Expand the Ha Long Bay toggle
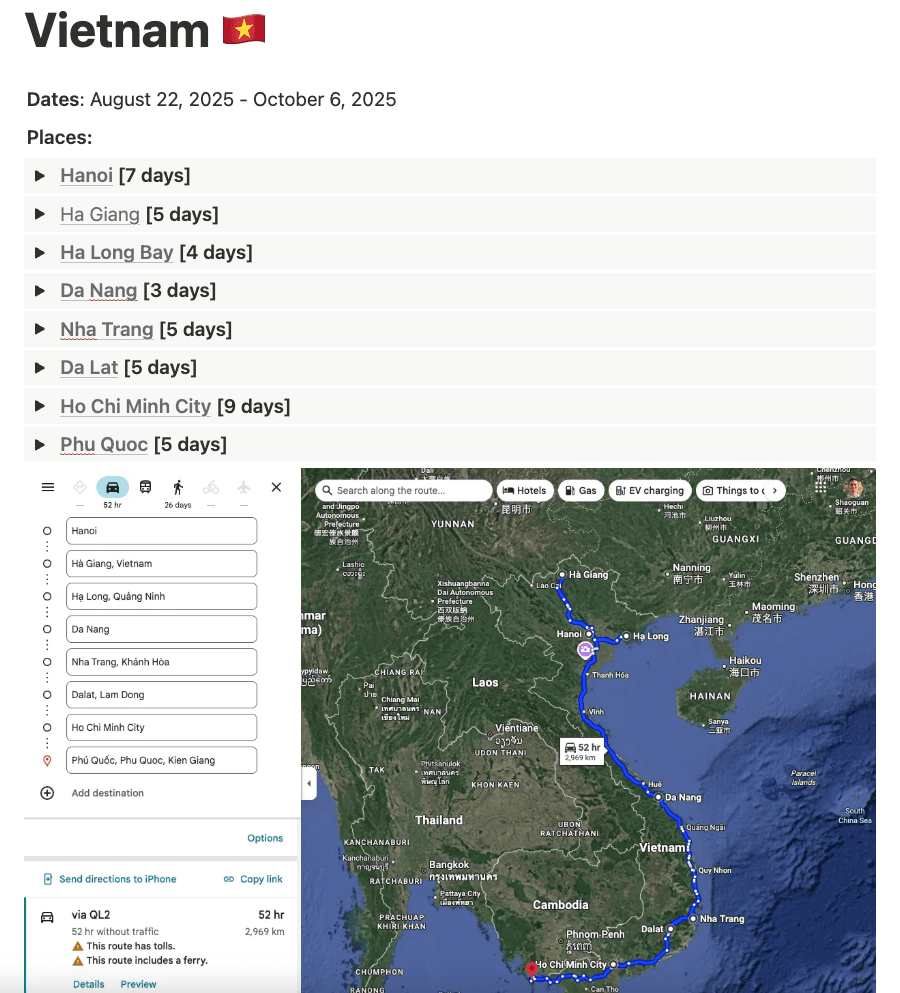The image size is (900, 993). click(x=40, y=253)
